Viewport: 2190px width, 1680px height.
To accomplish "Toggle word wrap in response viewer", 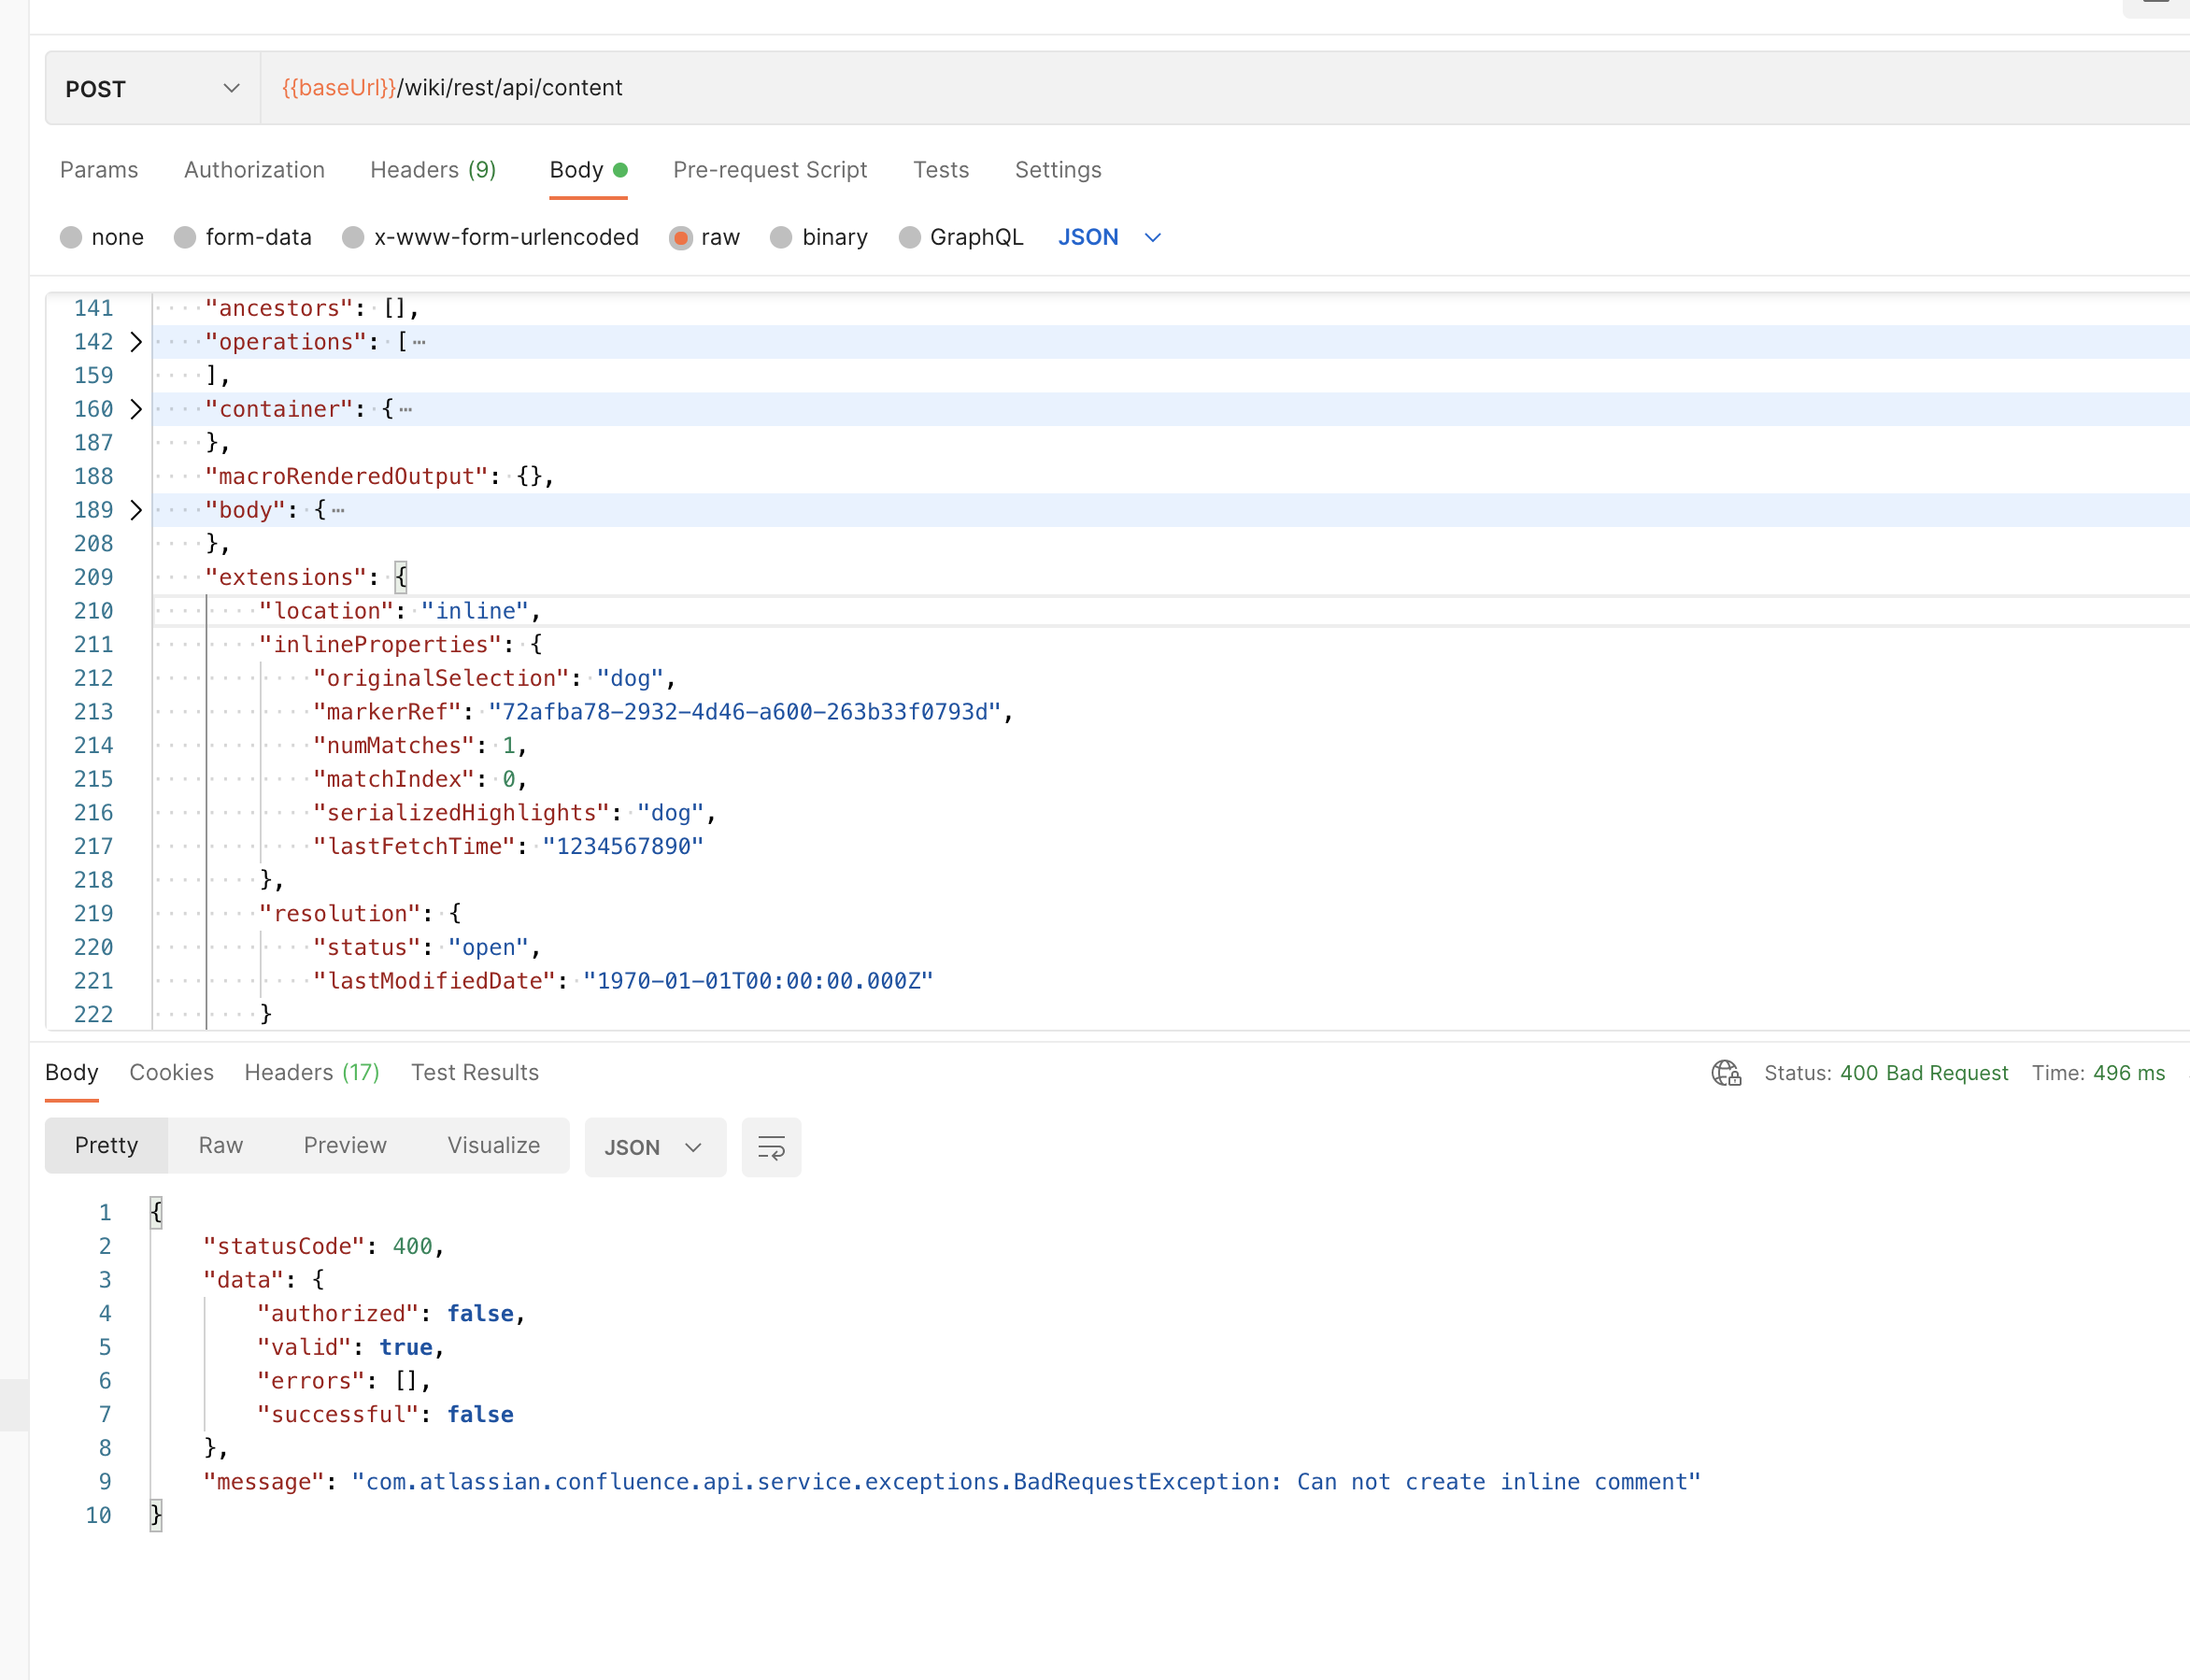I will (771, 1147).
